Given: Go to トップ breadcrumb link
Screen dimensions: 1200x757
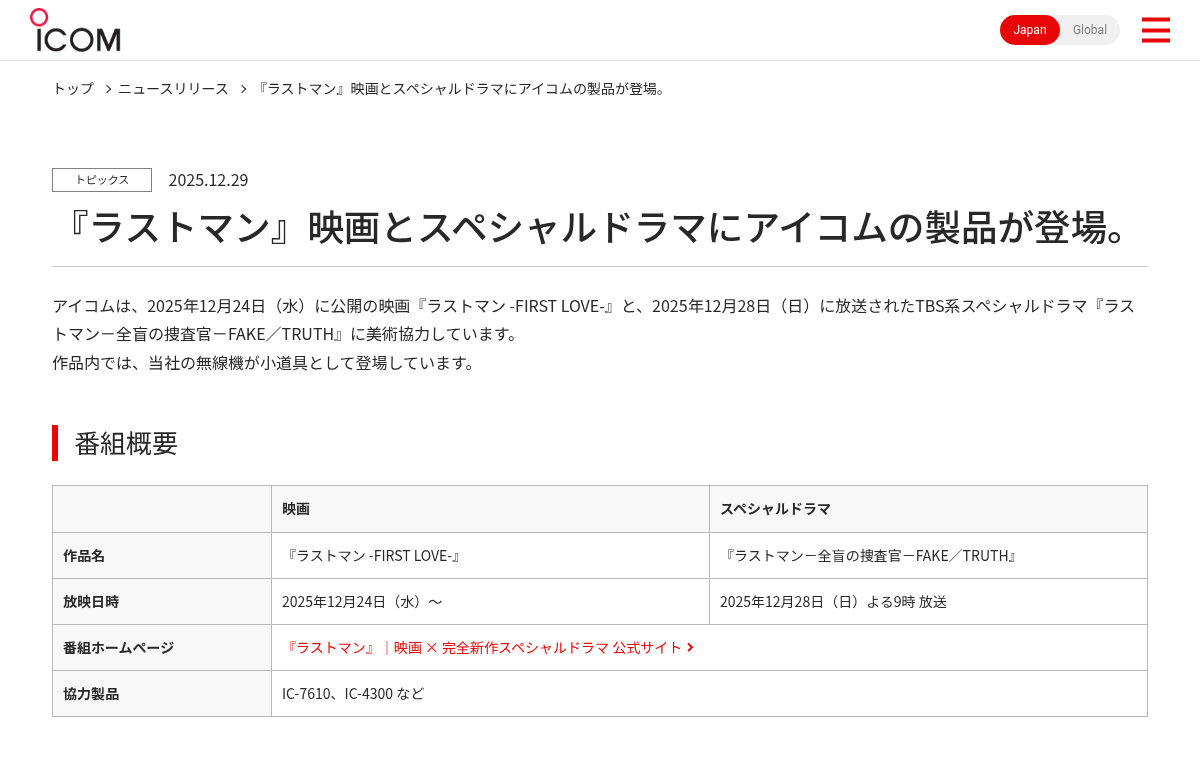Looking at the screenshot, I should pyautogui.click(x=73, y=88).
